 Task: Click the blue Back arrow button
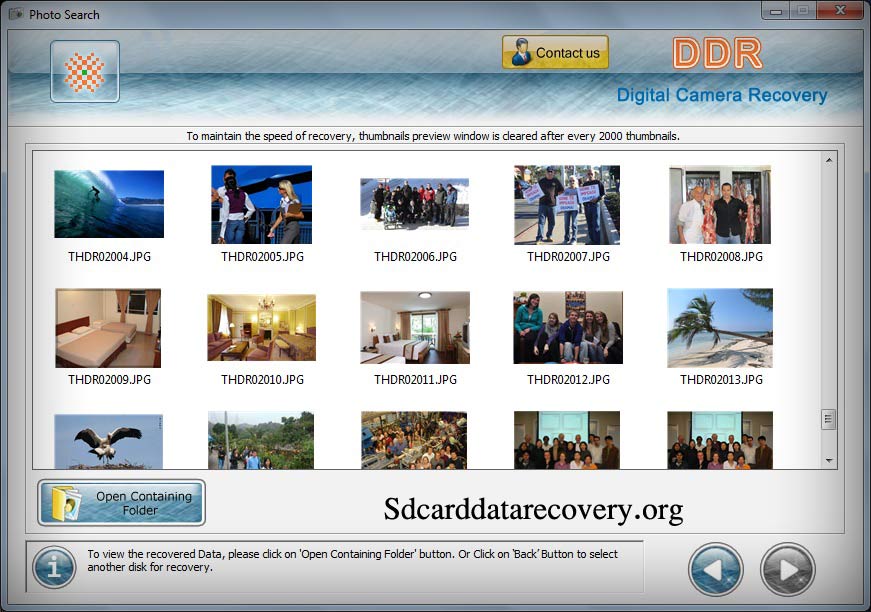pyautogui.click(x=715, y=569)
